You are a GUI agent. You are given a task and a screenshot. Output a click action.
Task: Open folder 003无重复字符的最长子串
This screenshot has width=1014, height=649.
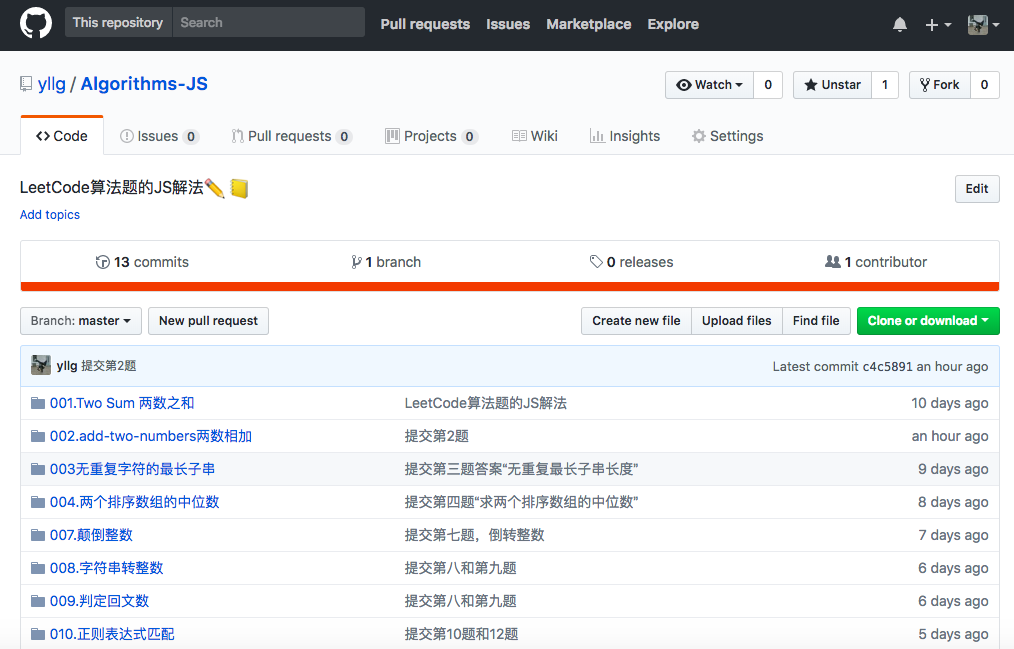133,469
